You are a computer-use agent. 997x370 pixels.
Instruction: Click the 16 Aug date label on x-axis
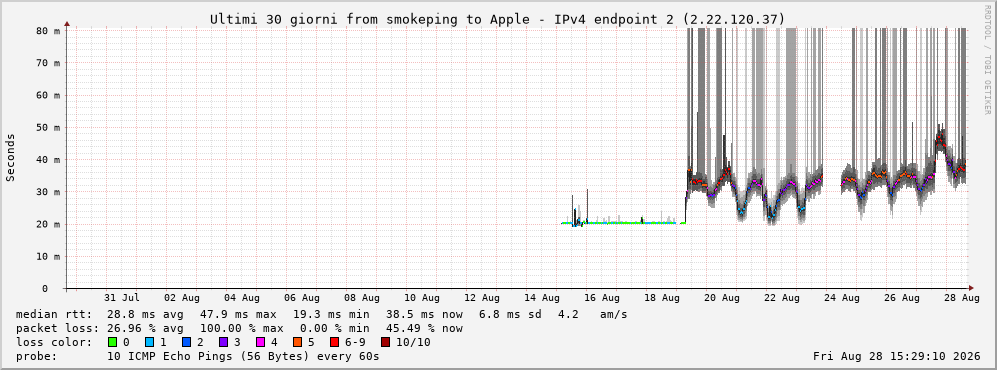[602, 297]
